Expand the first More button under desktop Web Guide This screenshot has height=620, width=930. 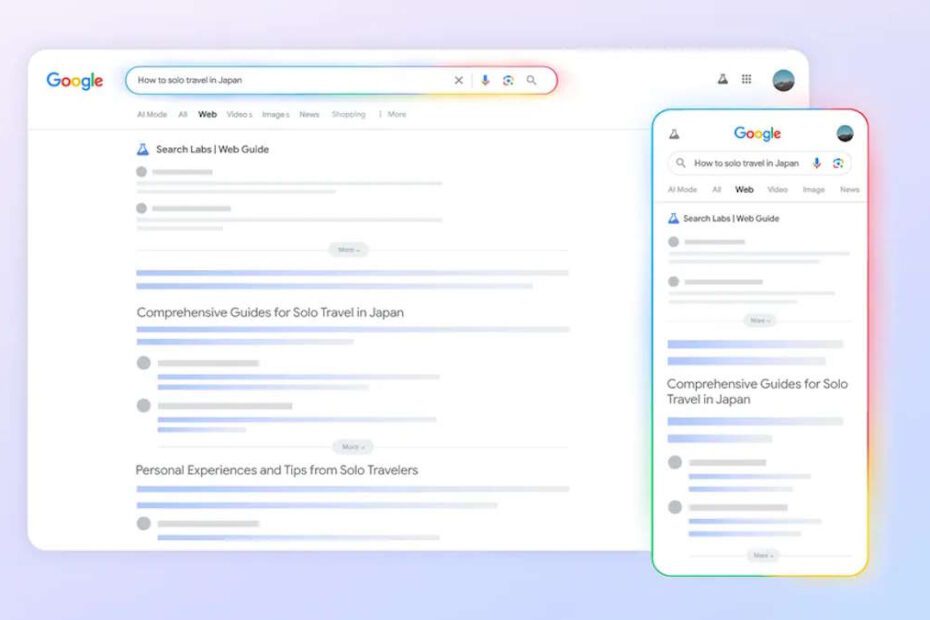[x=348, y=249]
